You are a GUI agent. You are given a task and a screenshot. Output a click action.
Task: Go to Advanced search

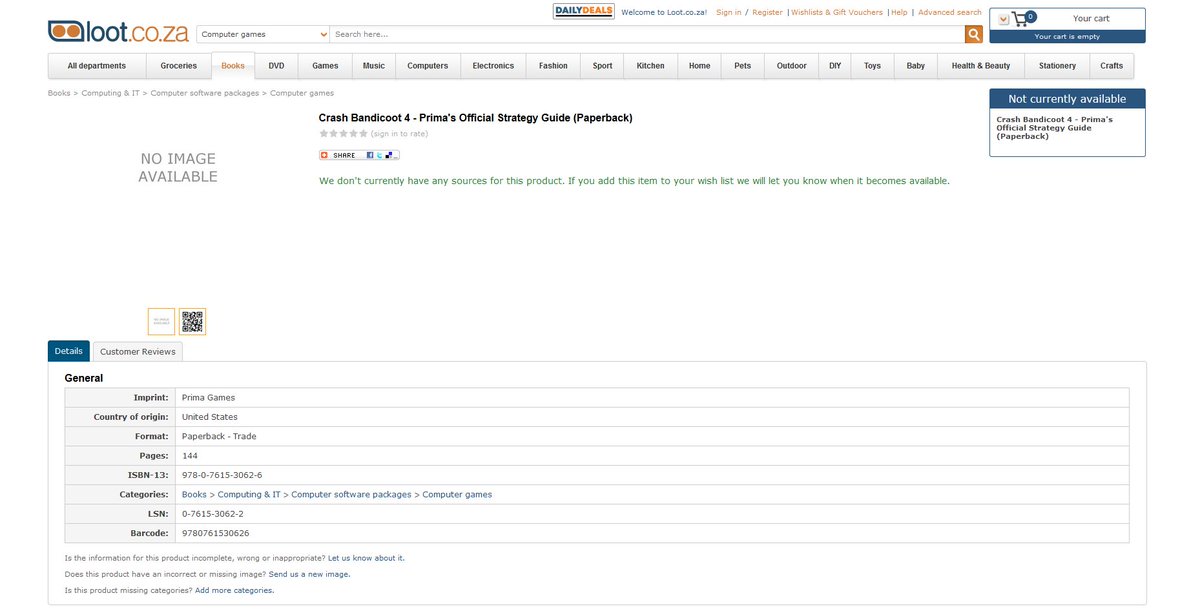point(950,13)
